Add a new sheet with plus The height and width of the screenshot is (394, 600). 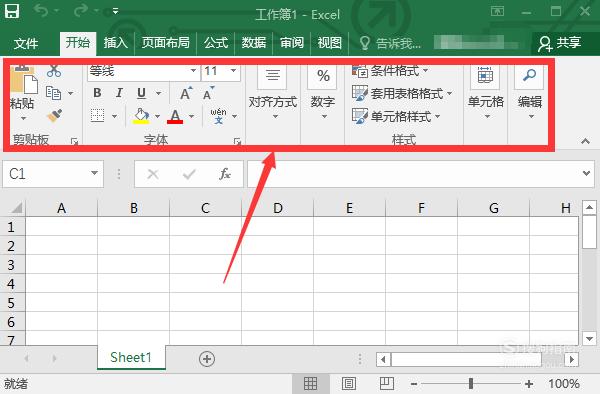(207, 359)
